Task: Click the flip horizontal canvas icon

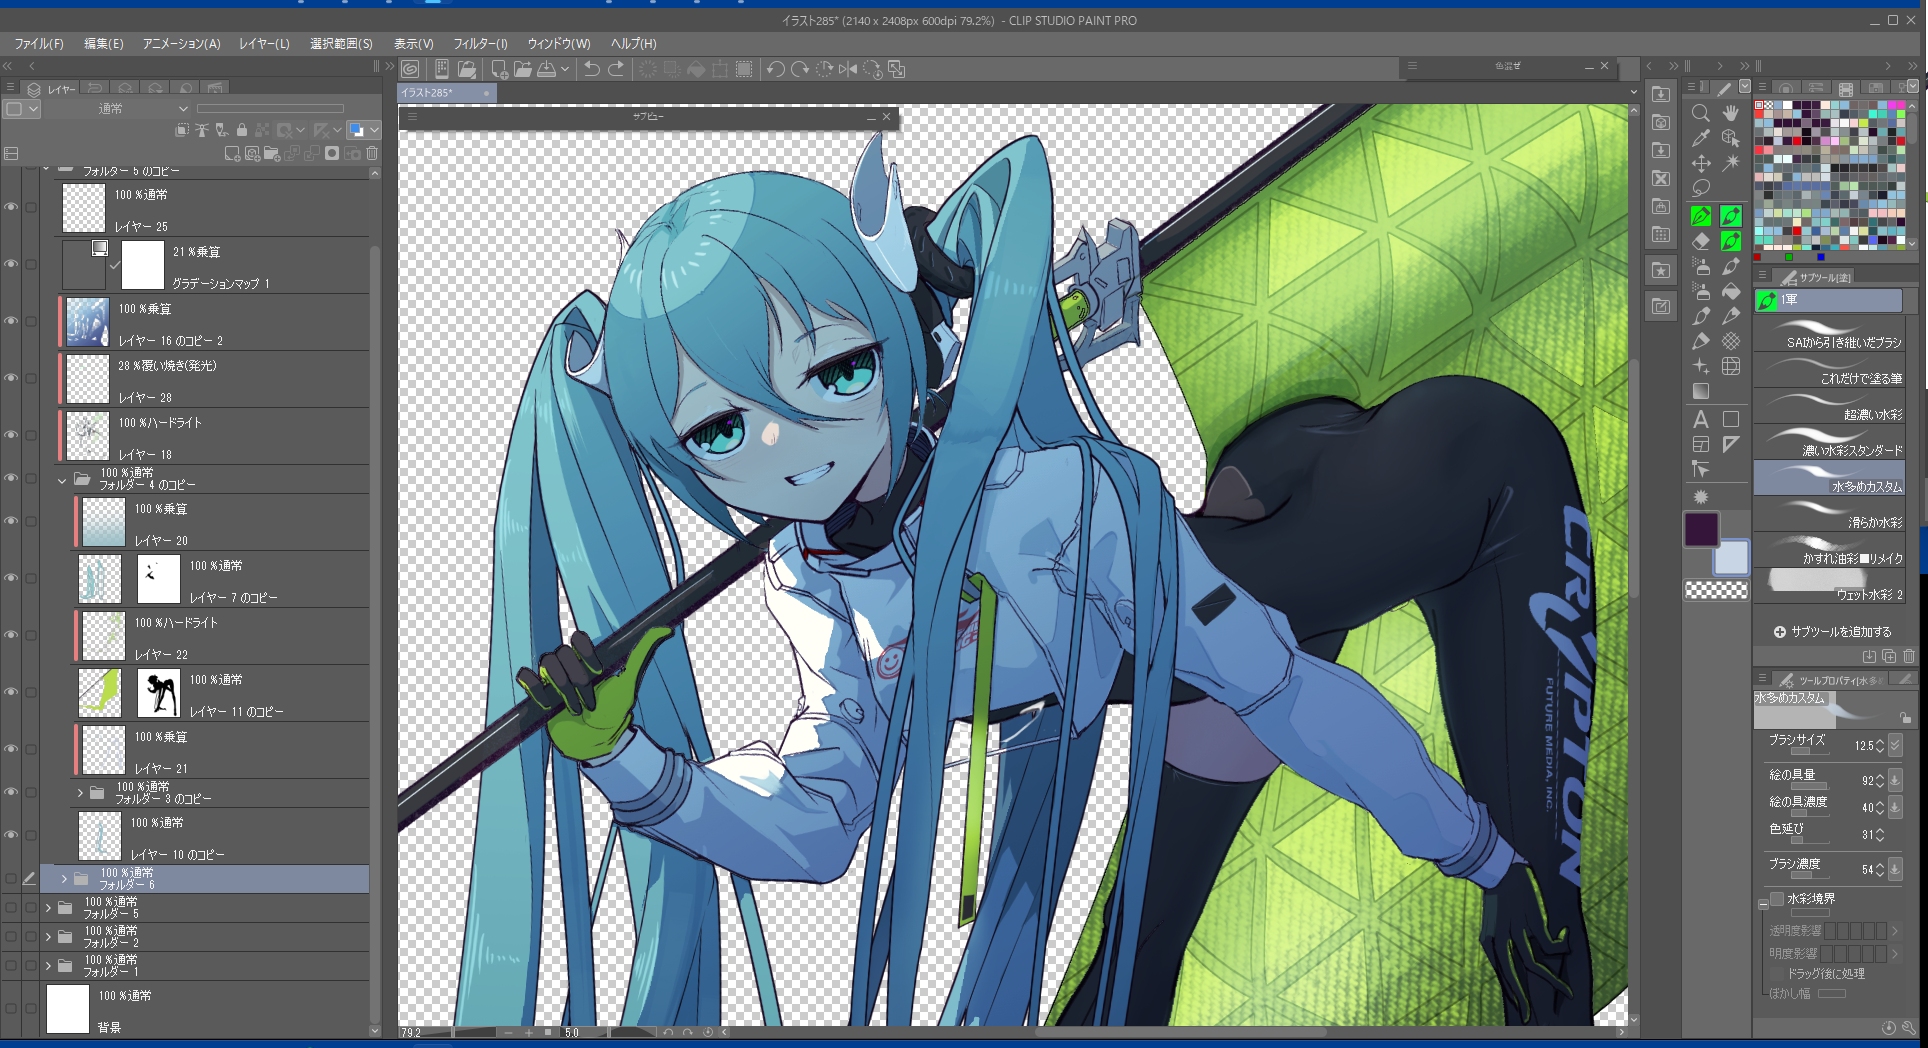Action: click(x=848, y=69)
